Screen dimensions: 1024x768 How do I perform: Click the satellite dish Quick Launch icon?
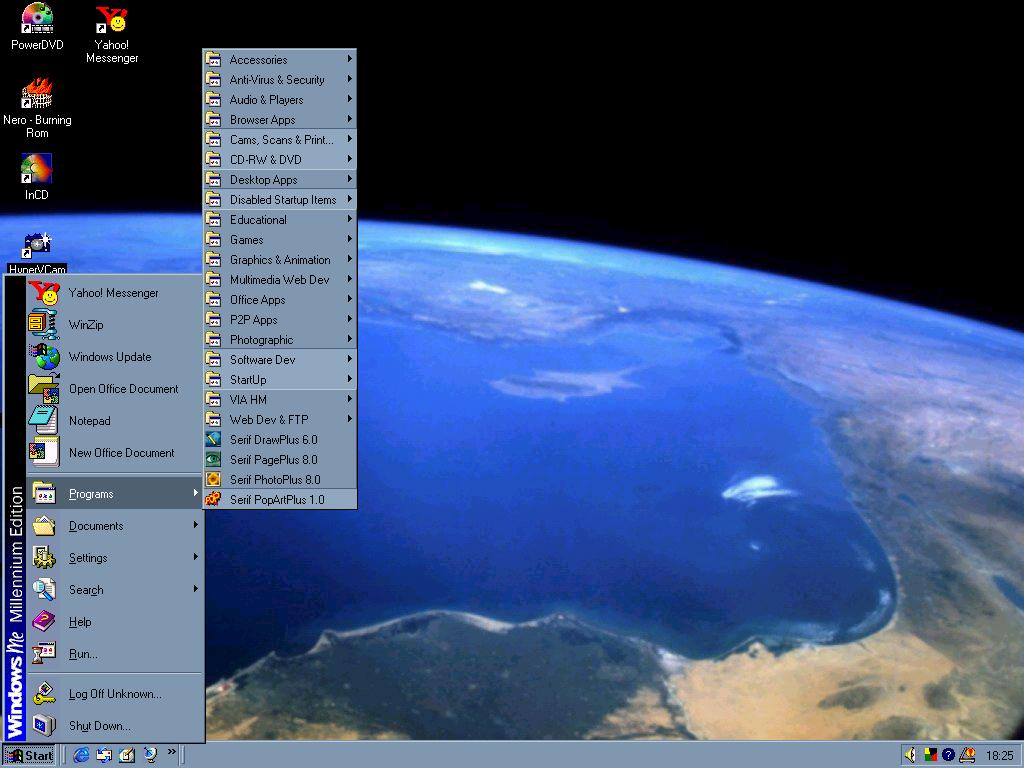click(150, 755)
